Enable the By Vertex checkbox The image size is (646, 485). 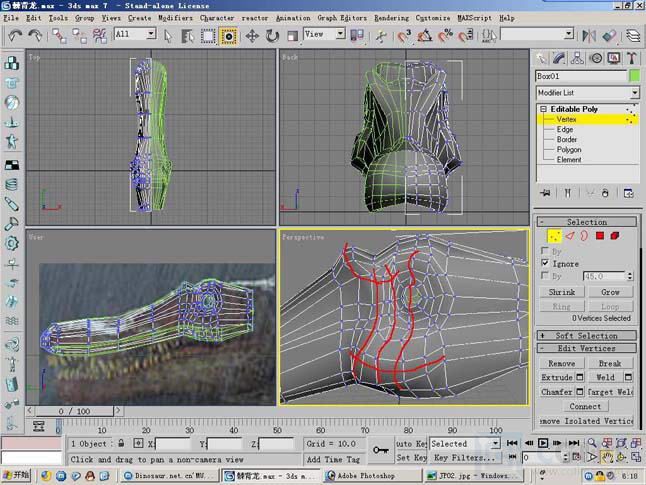click(x=545, y=251)
